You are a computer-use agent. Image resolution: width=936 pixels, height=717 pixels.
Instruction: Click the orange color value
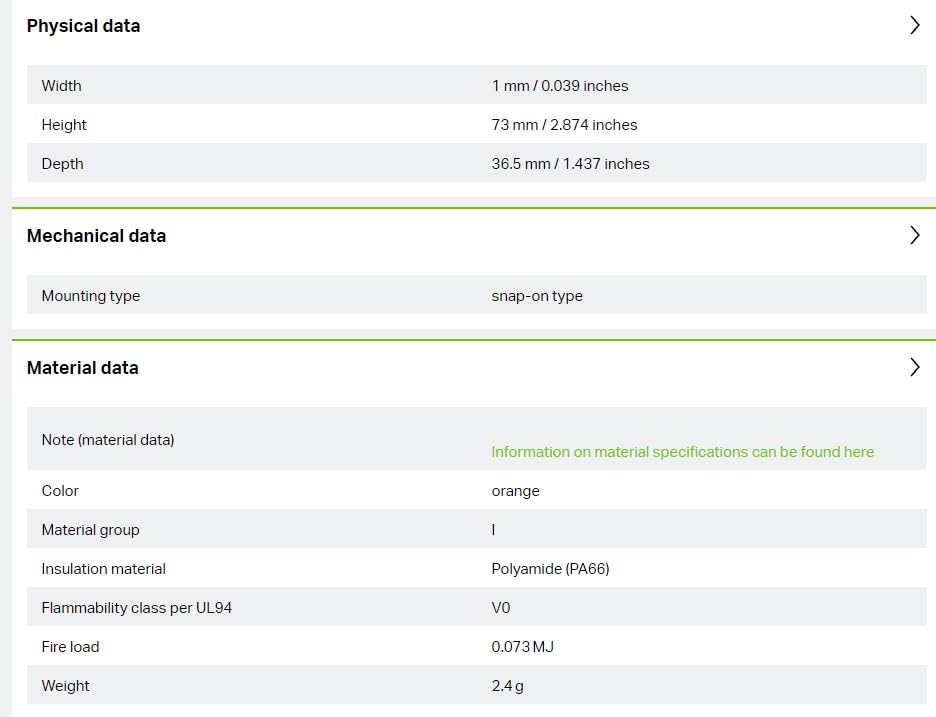tap(515, 491)
